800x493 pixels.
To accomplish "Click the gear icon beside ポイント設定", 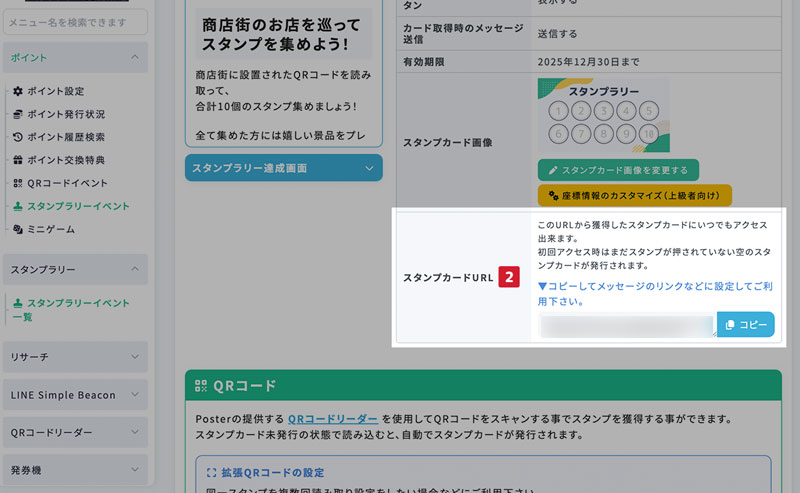I will (18, 91).
